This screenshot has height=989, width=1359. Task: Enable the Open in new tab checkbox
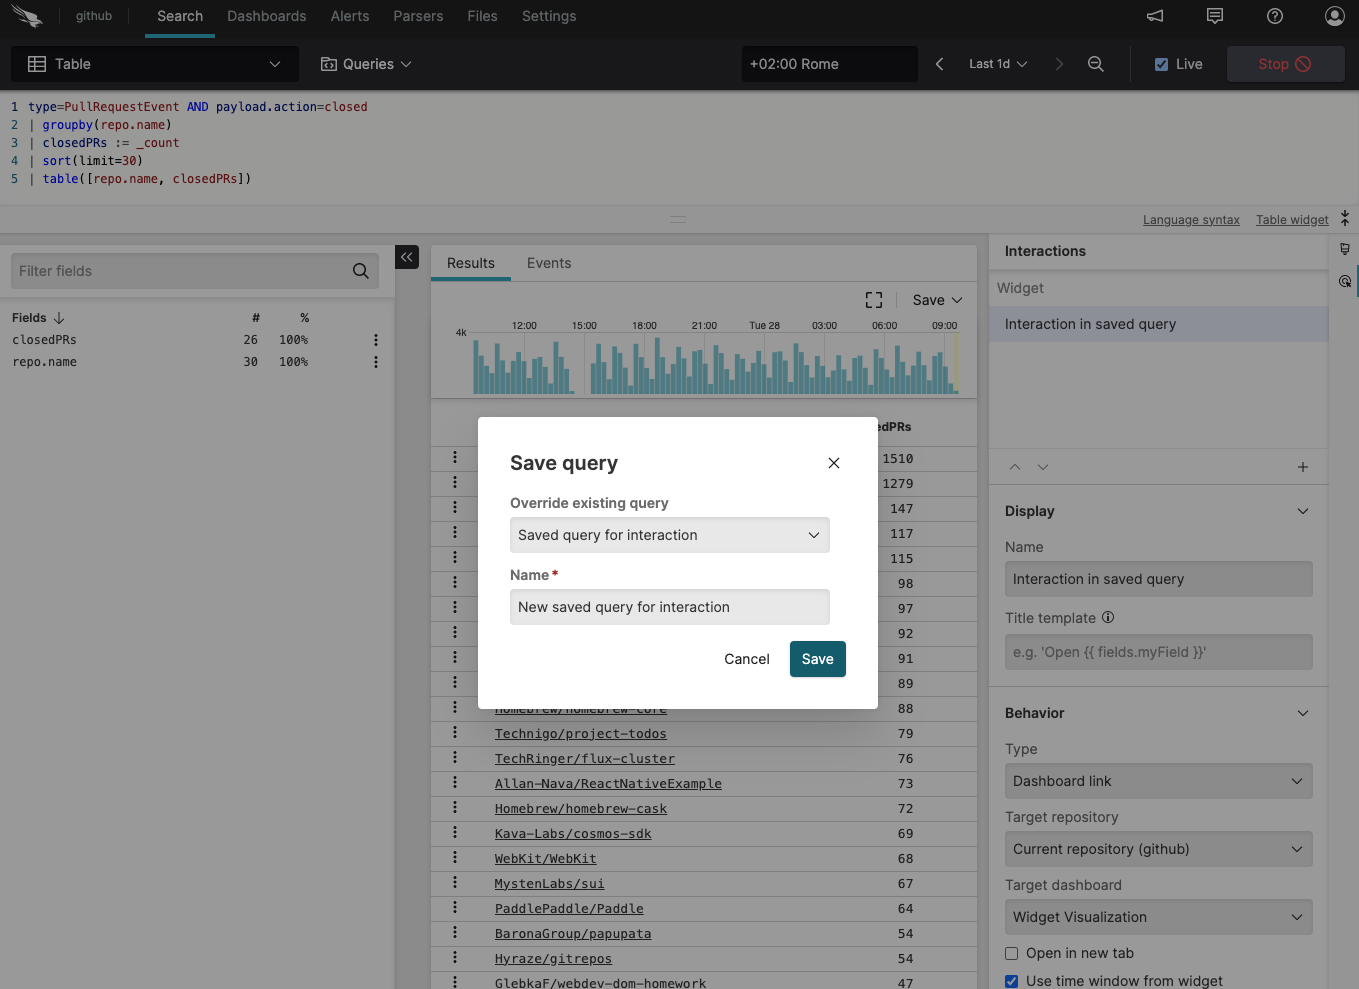tap(1011, 953)
